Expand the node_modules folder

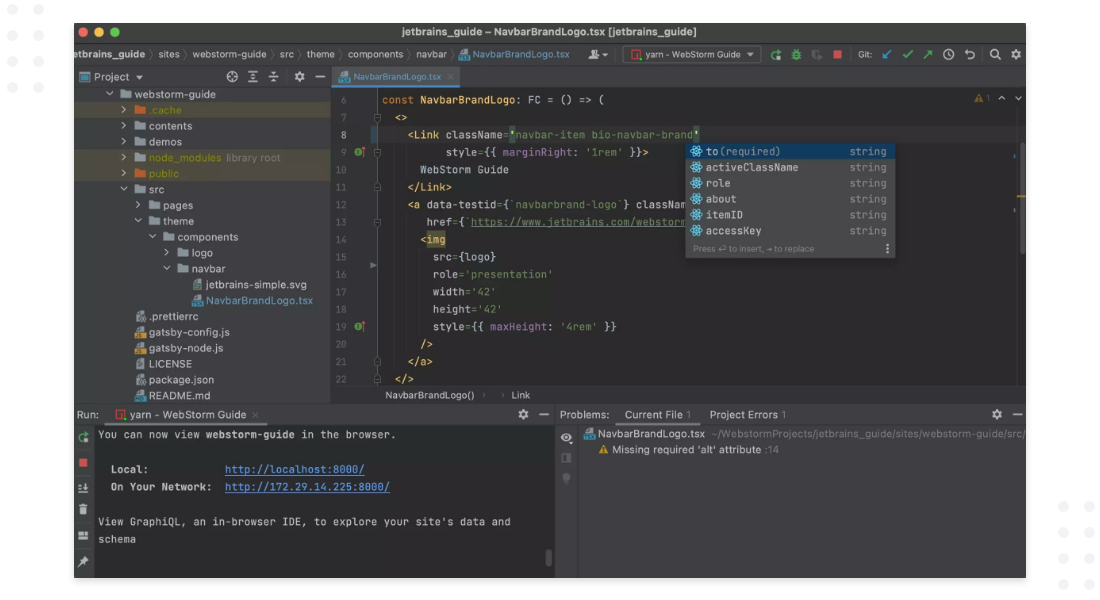click(x=124, y=157)
